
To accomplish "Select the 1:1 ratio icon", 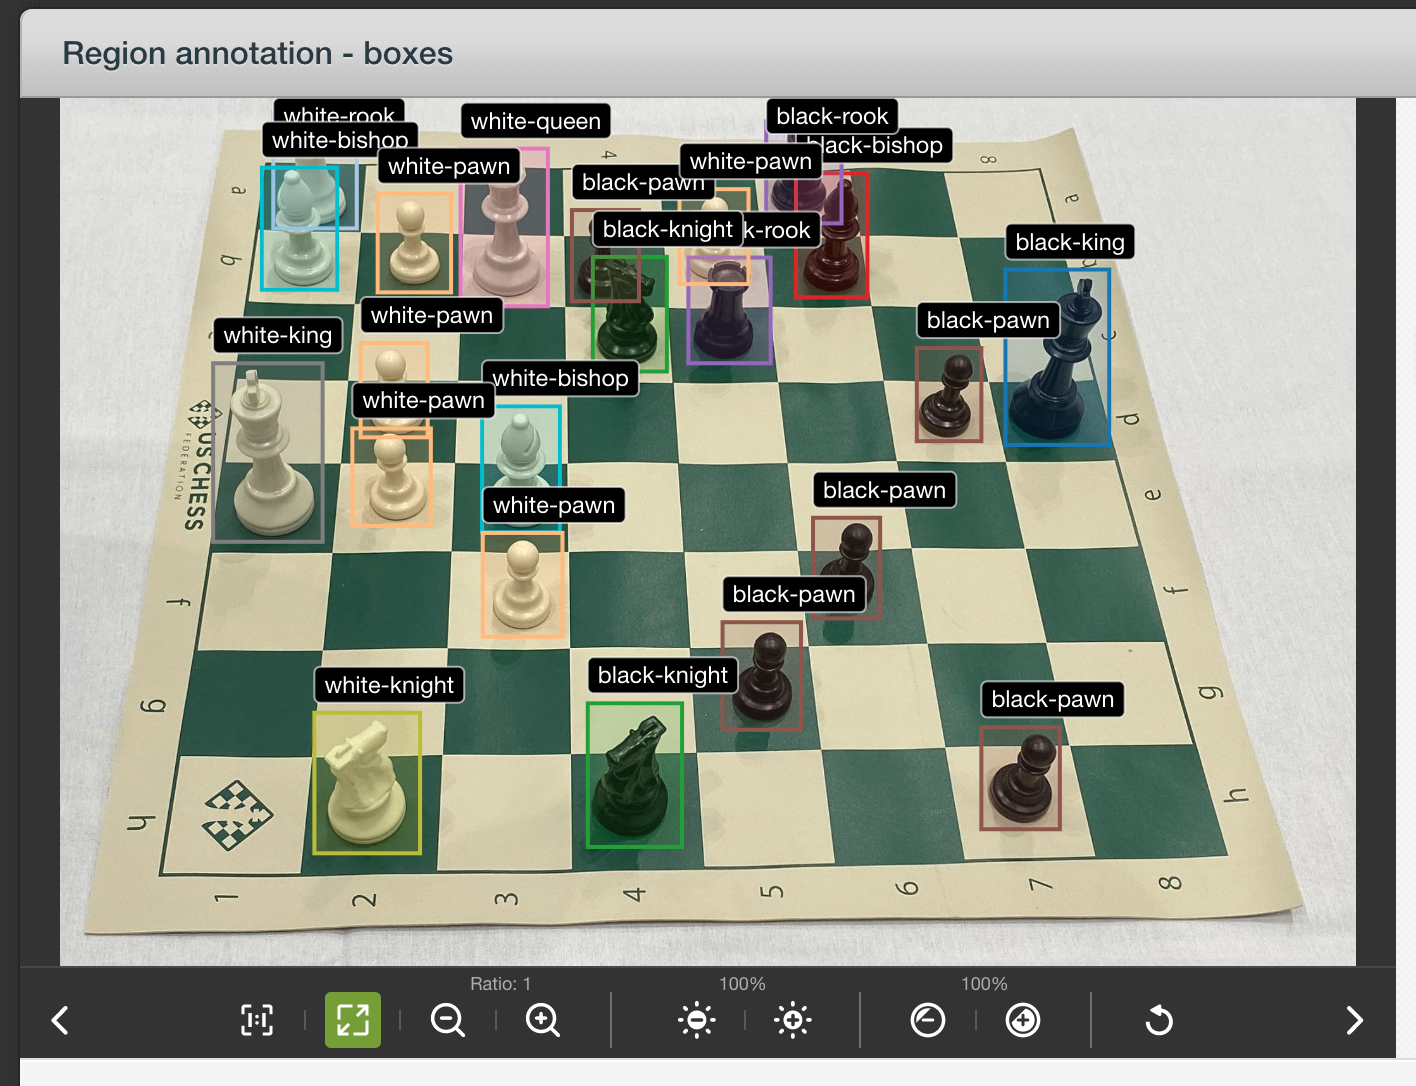I will [256, 1020].
